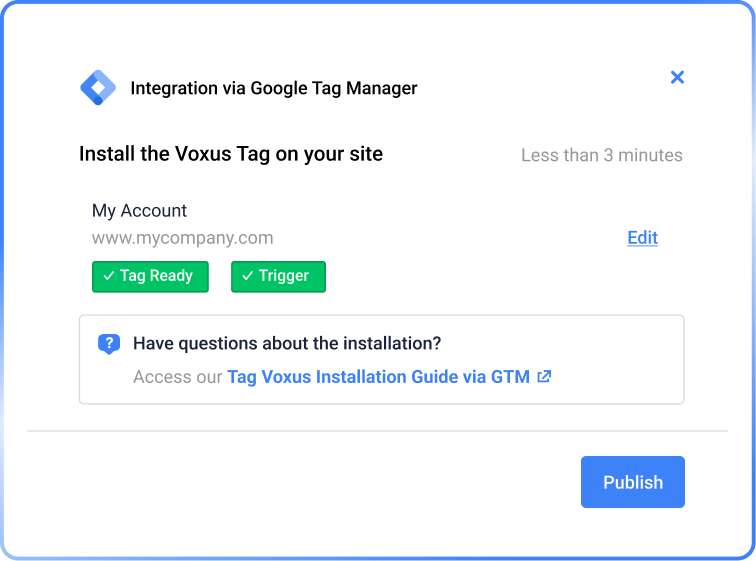Close the integration dialog with the X
This screenshot has height=561, width=756.
[677, 77]
